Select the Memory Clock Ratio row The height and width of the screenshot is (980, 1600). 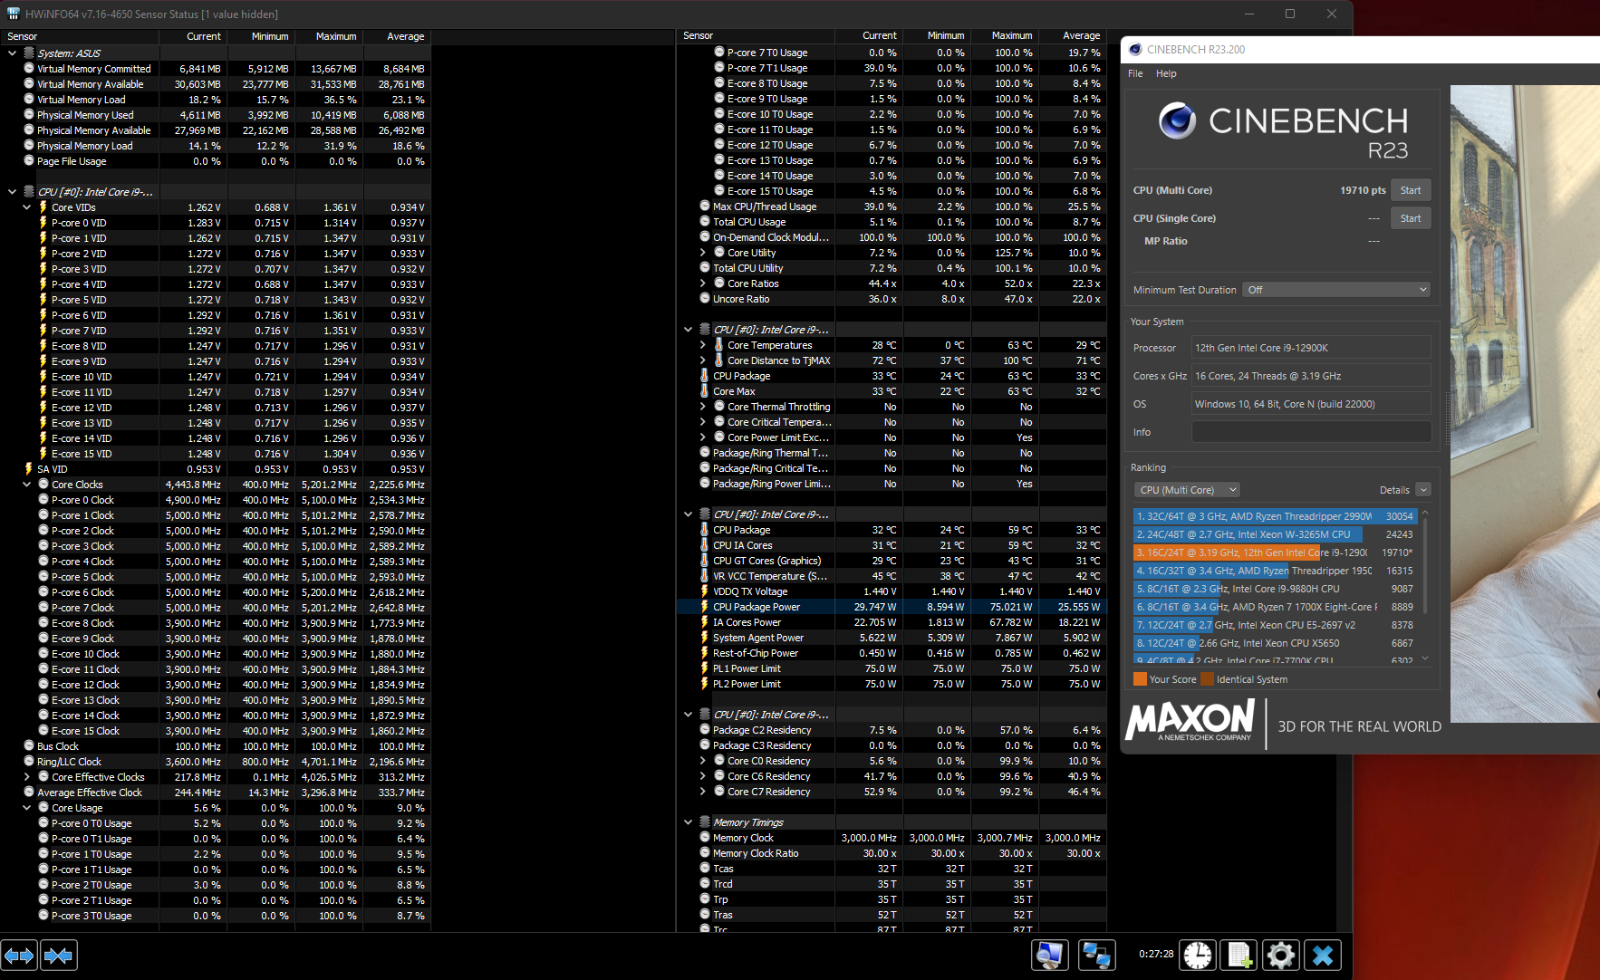pos(893,854)
